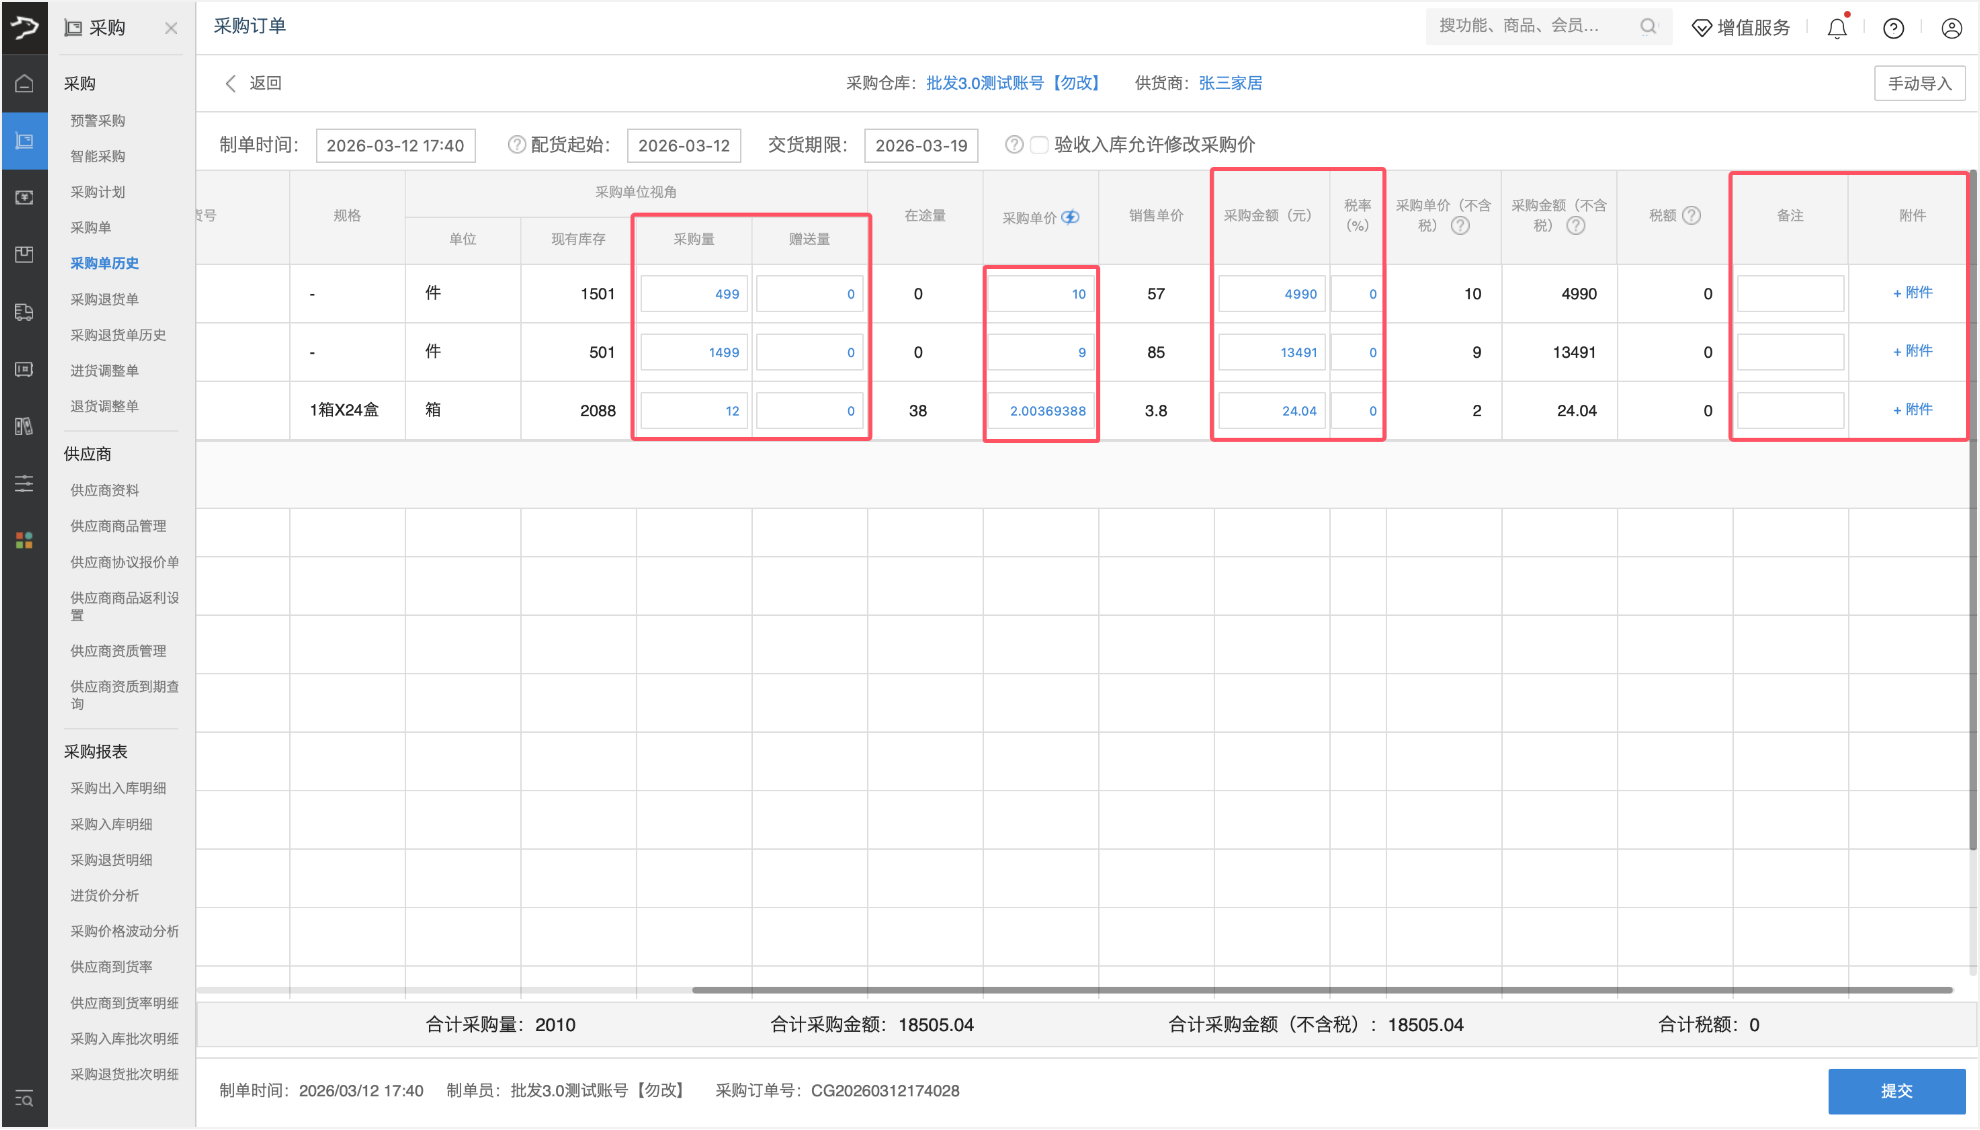
Task: Click the blue 提交 button
Action: [1896, 1091]
